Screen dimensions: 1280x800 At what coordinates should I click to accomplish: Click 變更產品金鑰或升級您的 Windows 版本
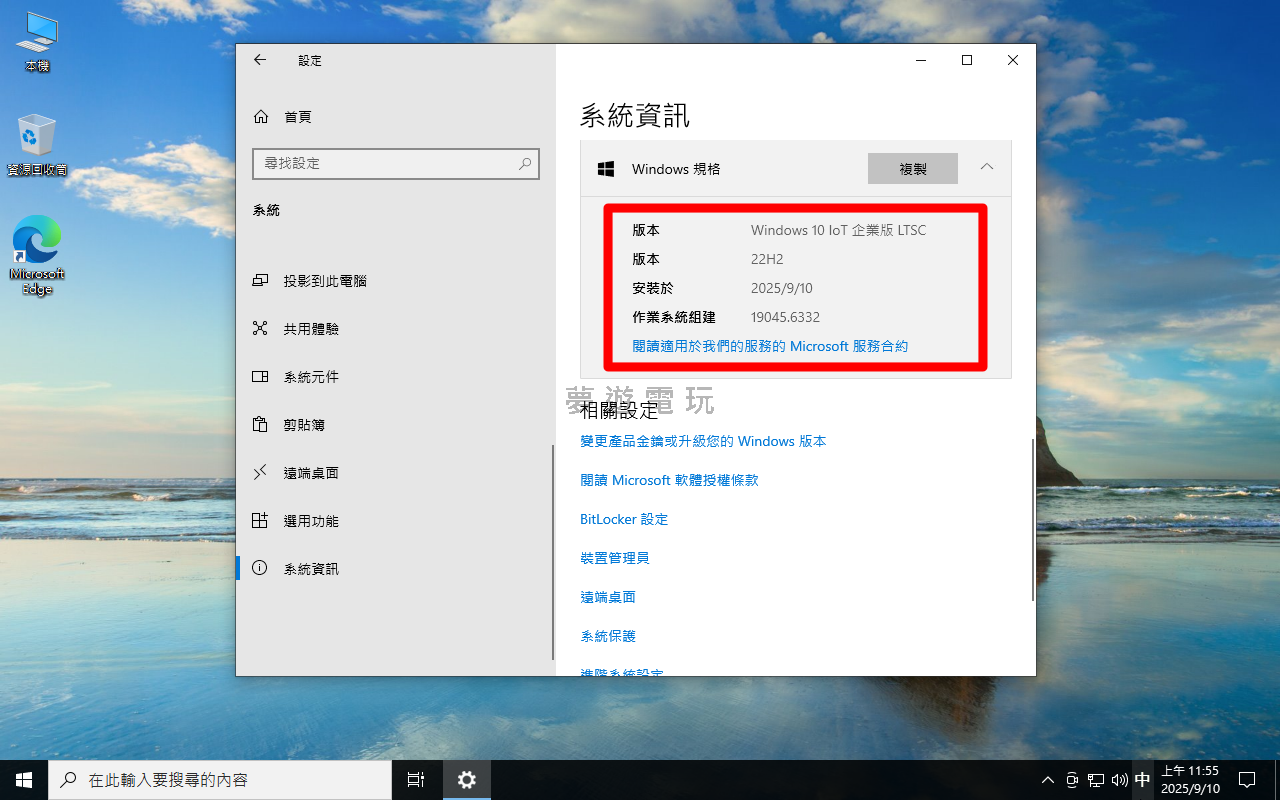[703, 441]
